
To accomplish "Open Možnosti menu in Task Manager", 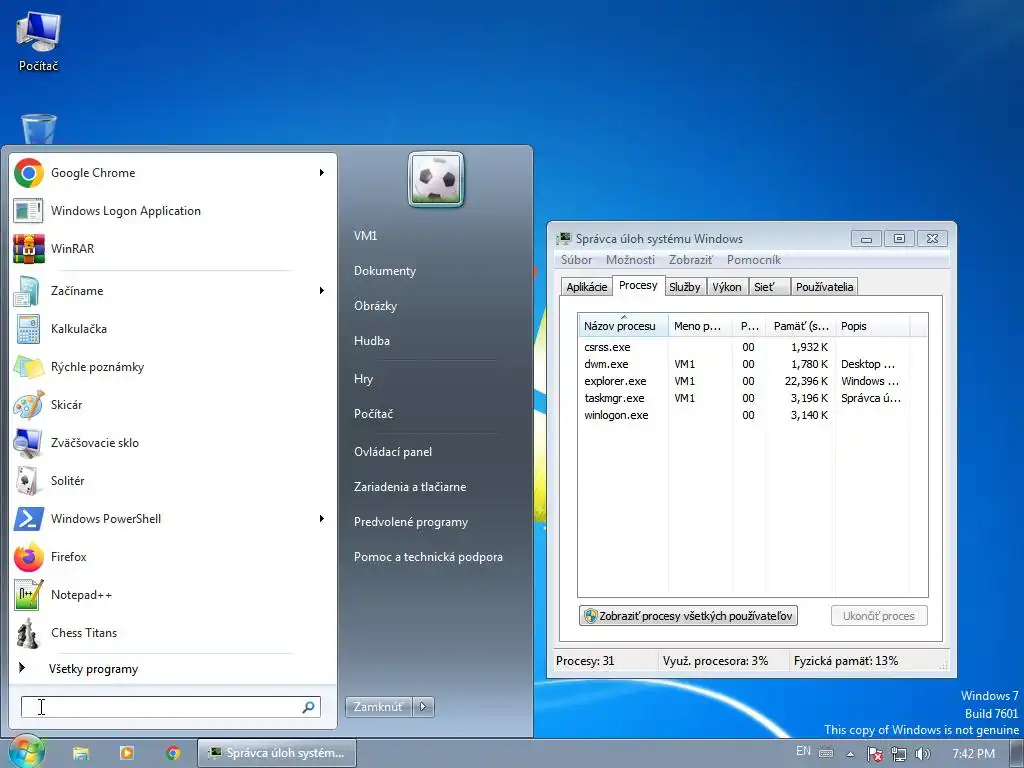I will (x=630, y=260).
